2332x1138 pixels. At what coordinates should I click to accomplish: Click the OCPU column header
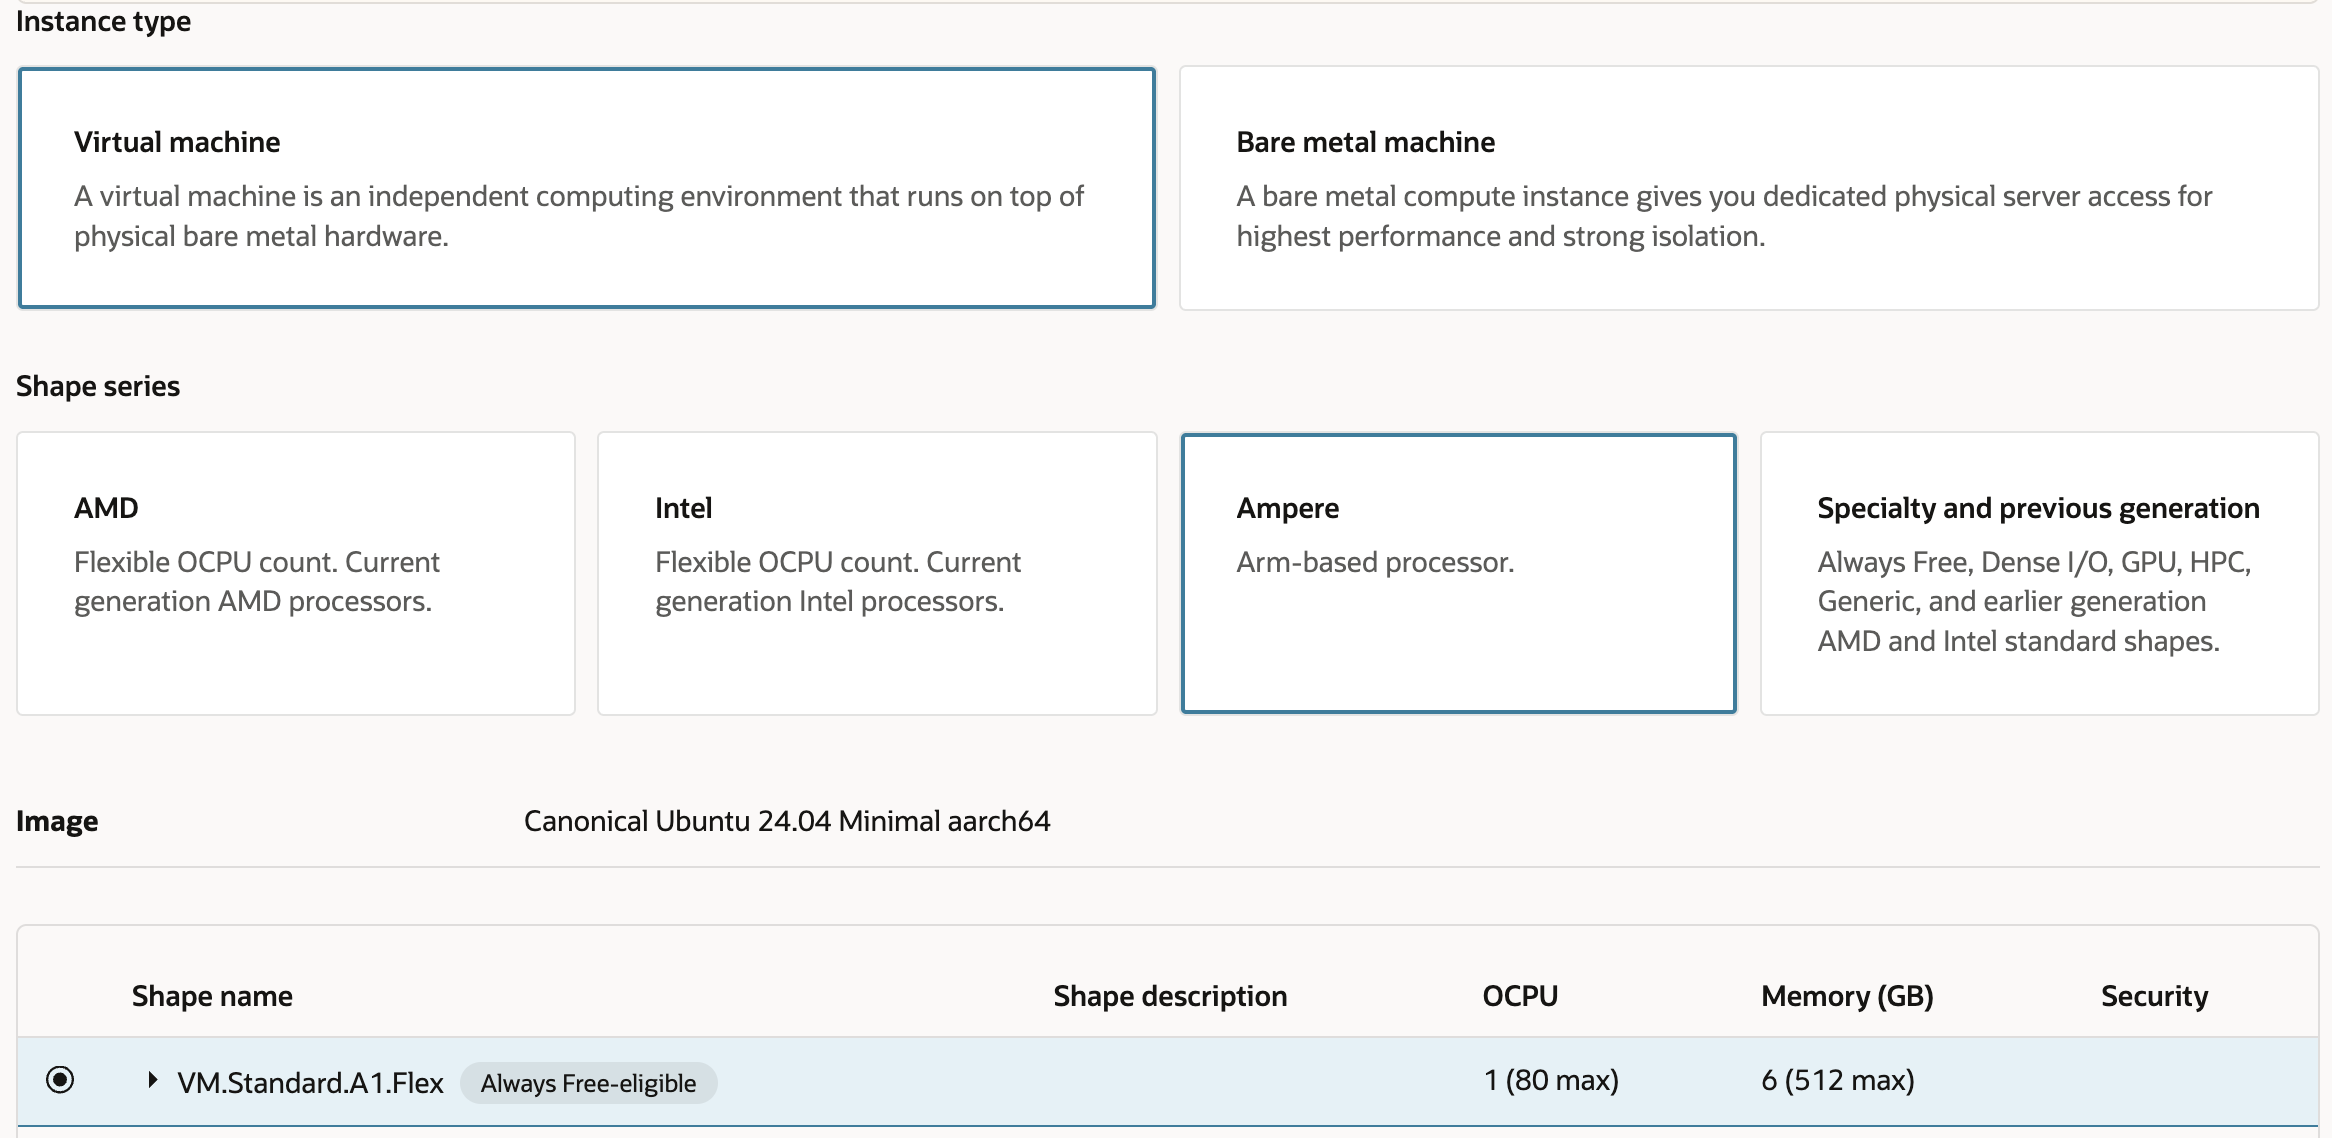(x=1520, y=996)
